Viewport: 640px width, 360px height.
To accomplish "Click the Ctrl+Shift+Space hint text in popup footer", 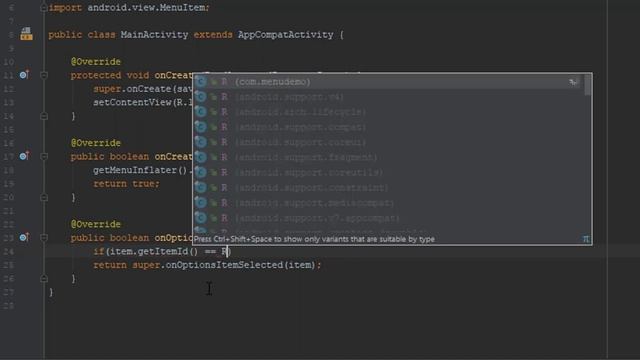I will tap(314, 239).
